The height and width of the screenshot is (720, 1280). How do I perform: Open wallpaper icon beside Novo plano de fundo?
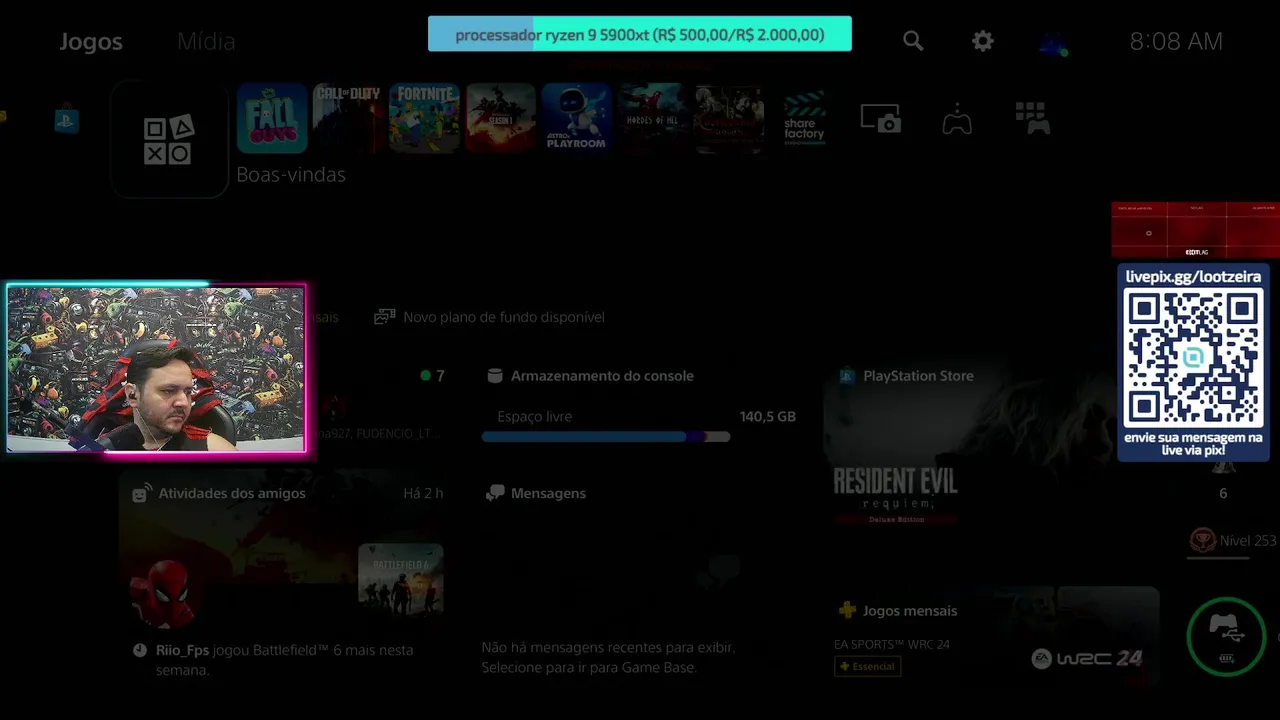[x=384, y=317]
